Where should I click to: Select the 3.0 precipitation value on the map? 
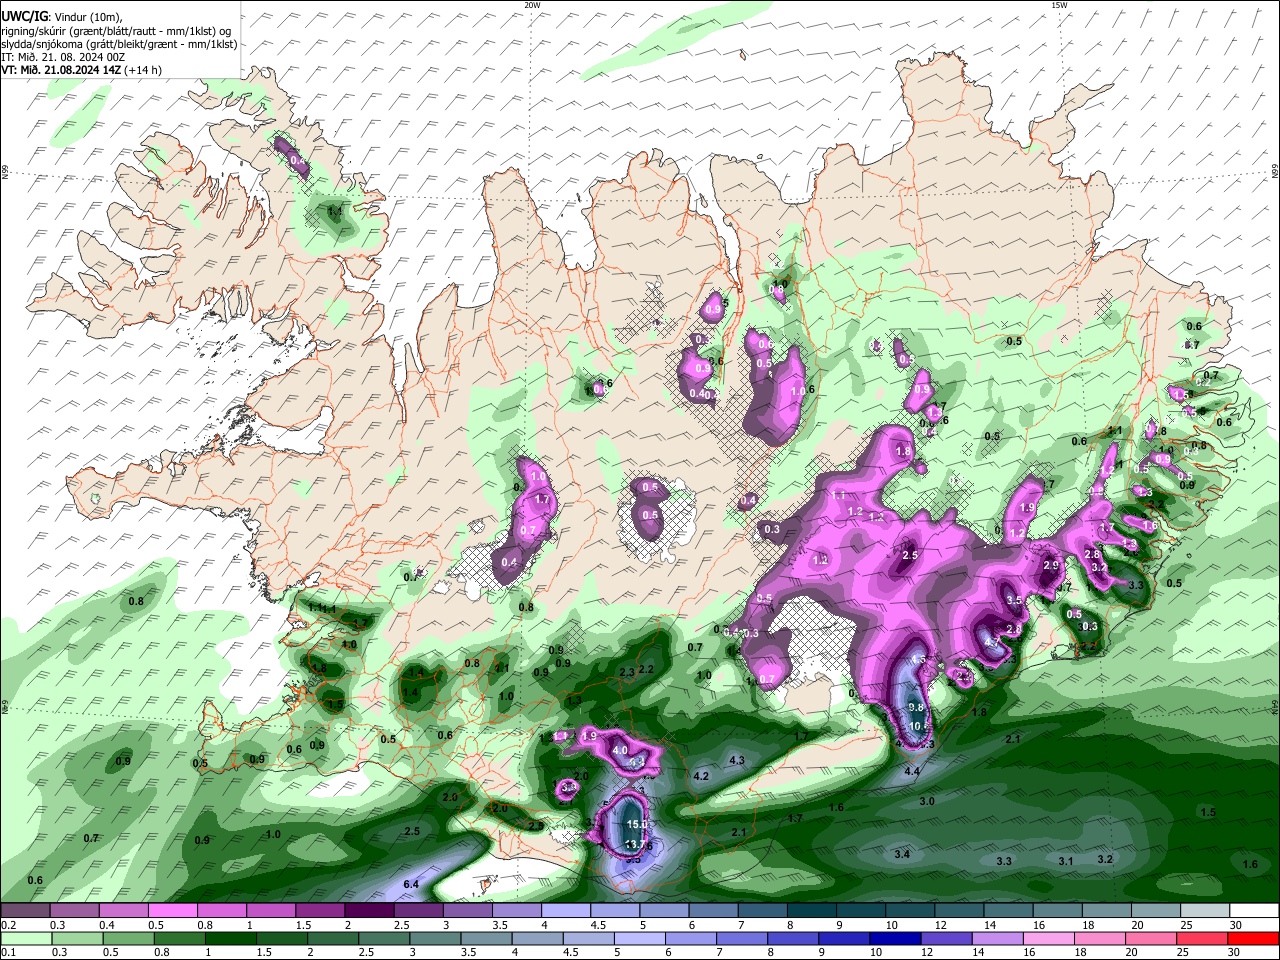coord(927,802)
